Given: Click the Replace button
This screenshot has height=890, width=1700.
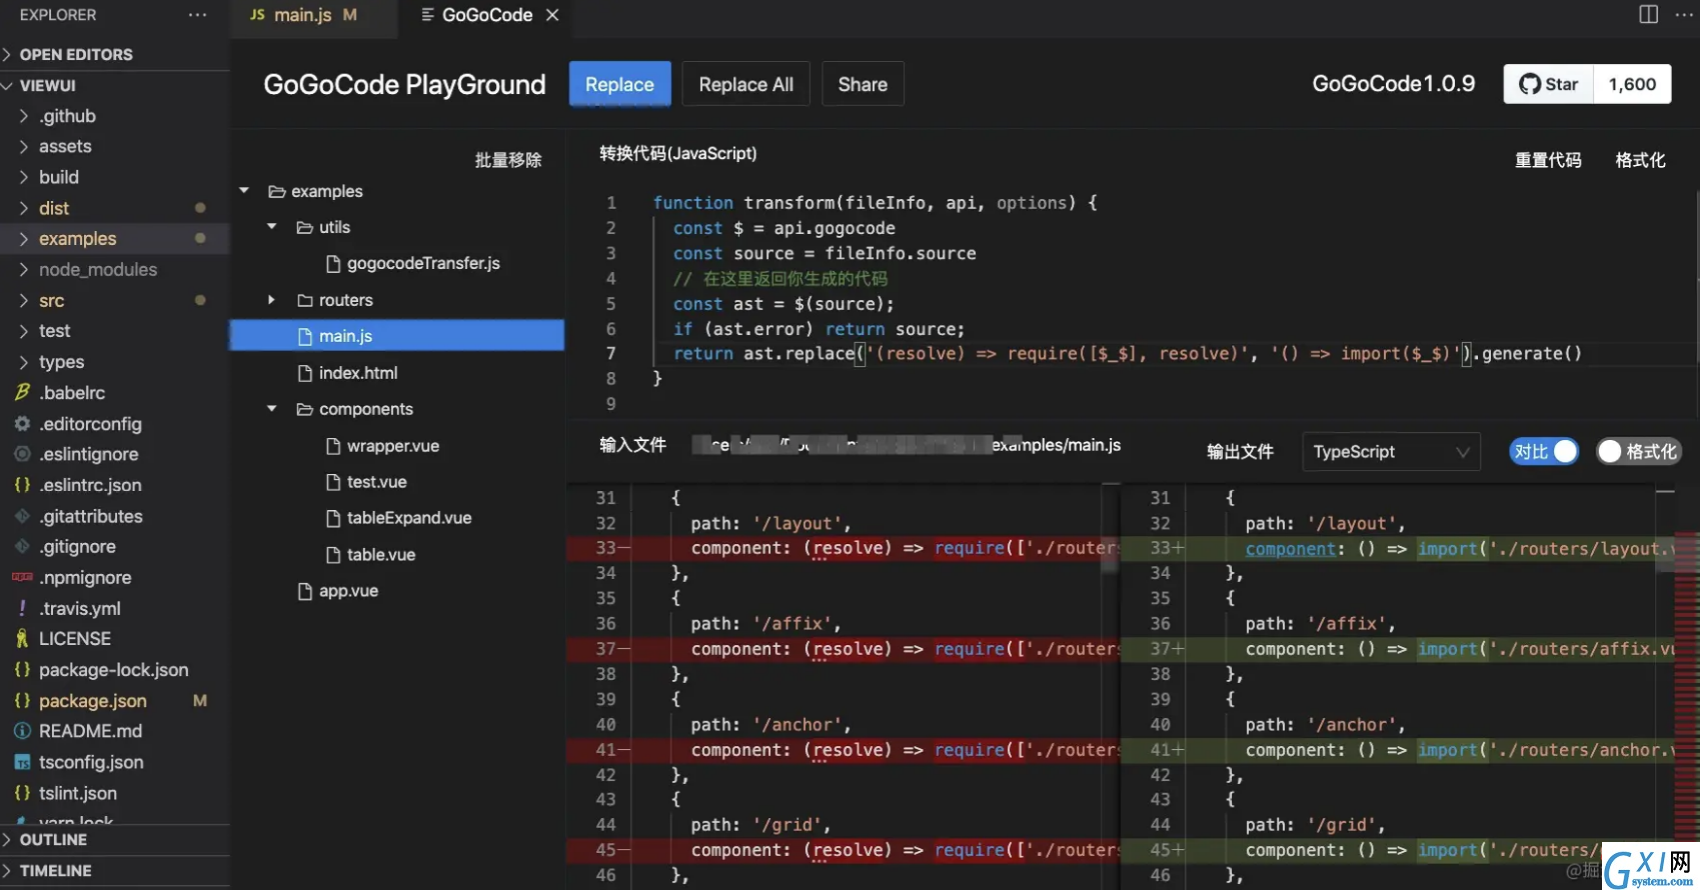Looking at the screenshot, I should point(620,84).
